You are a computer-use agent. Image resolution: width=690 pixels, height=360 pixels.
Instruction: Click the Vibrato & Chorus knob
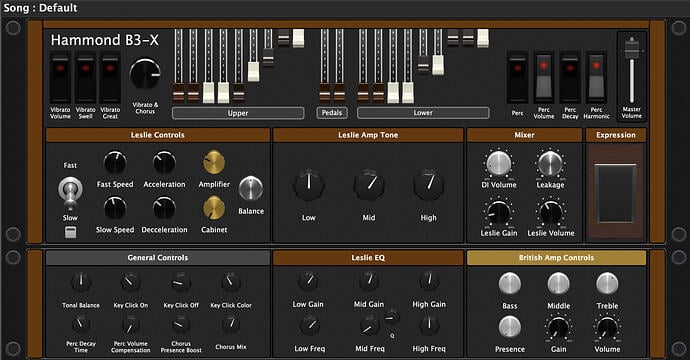145,74
